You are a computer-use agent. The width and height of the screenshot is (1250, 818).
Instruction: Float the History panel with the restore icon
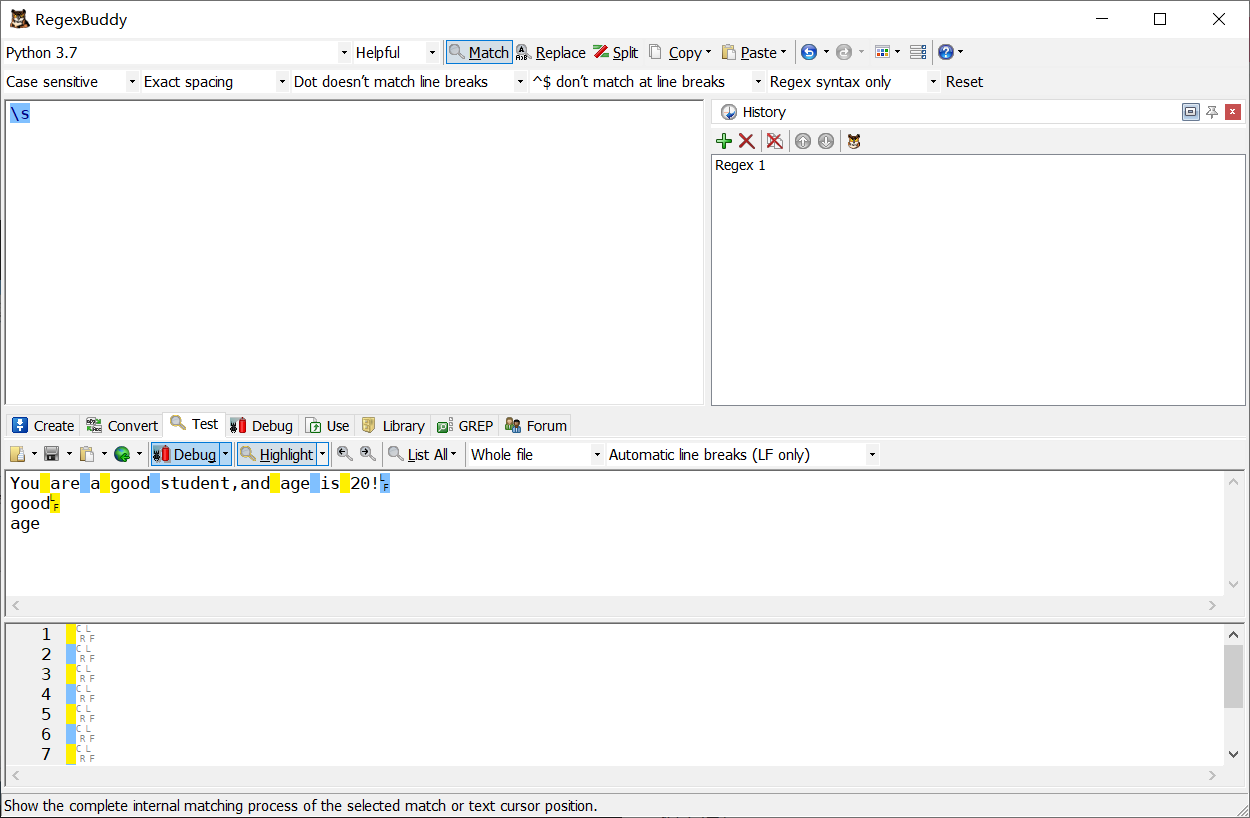(x=1190, y=112)
